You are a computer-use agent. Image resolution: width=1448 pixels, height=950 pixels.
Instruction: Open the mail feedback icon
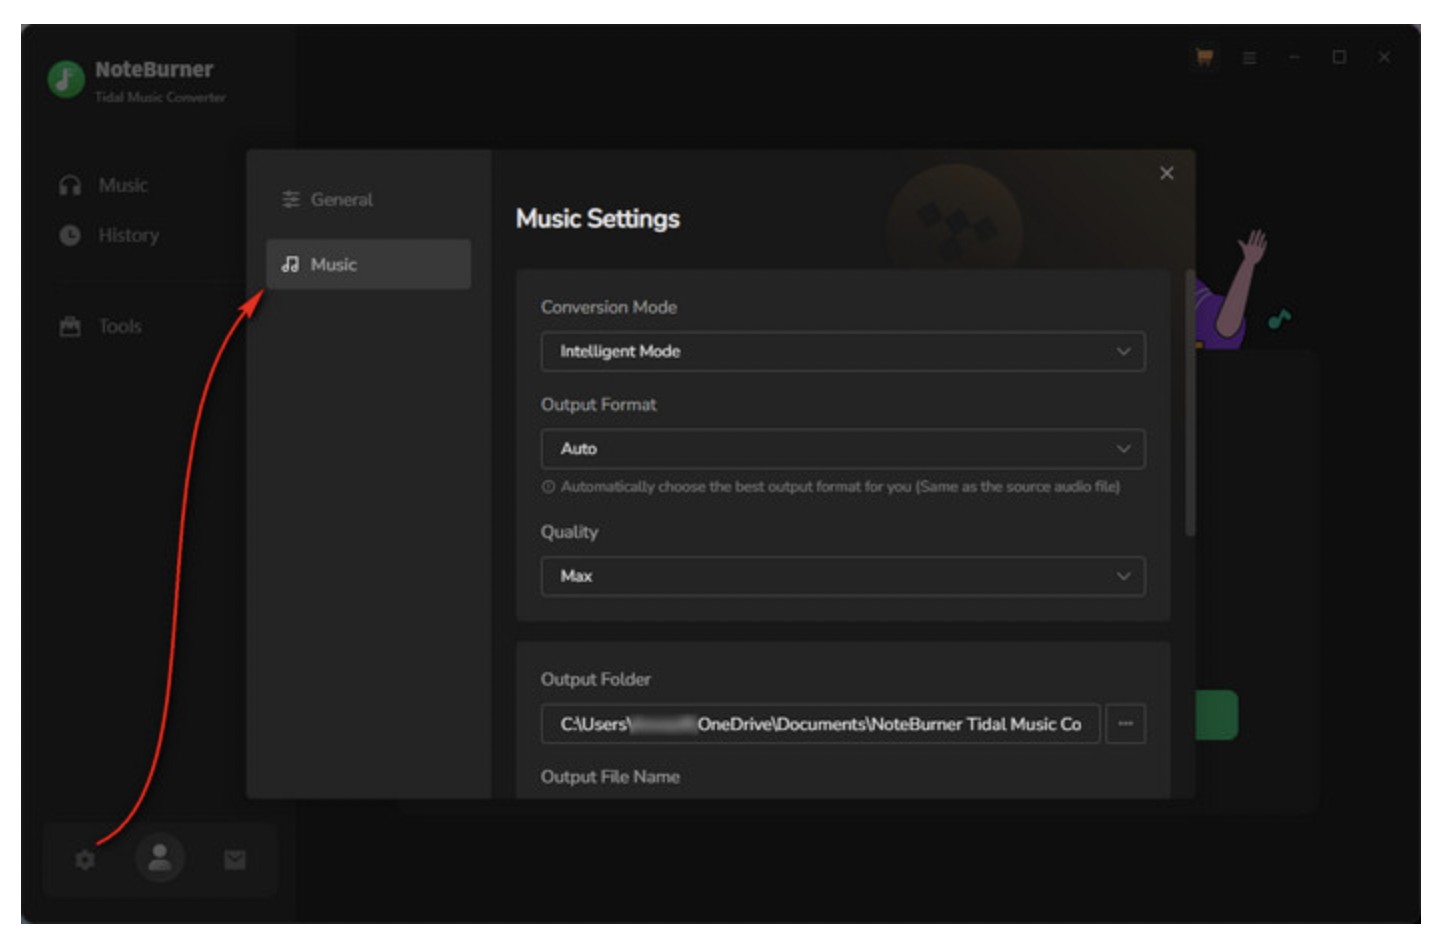point(235,860)
